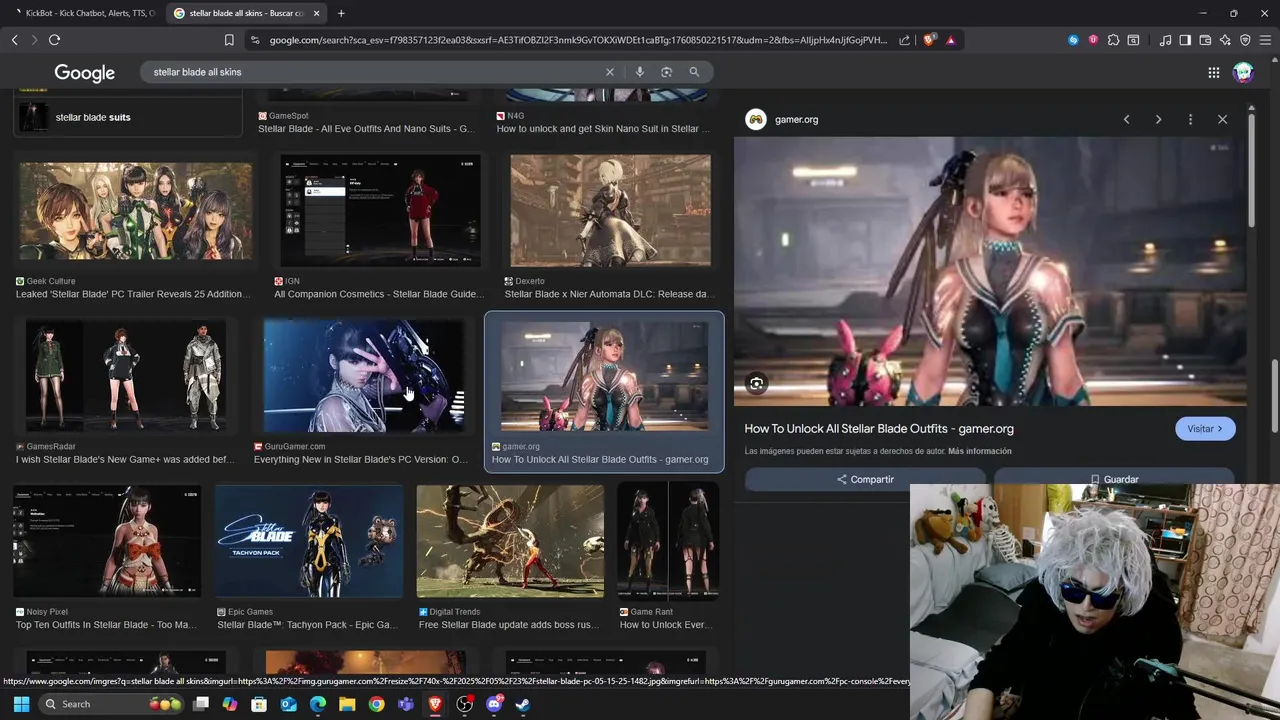Open the Geek Culture leaked trailer image
This screenshot has width=1280, height=720.
point(135,211)
